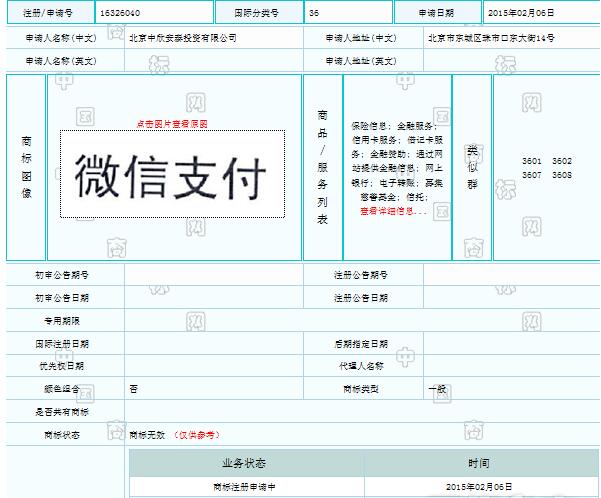
Task: Click the 申请人地址(中文) label
Action: click(361, 38)
